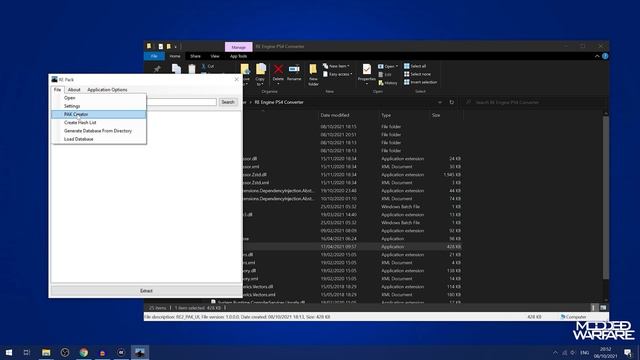Open Application Options menu in RE Pack
Screen dimensions: 640x360
tap(107, 90)
